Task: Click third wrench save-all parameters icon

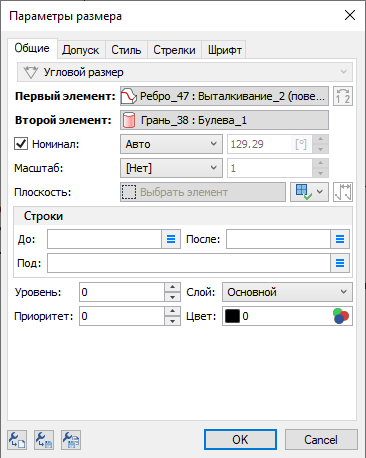Action: click(x=71, y=440)
